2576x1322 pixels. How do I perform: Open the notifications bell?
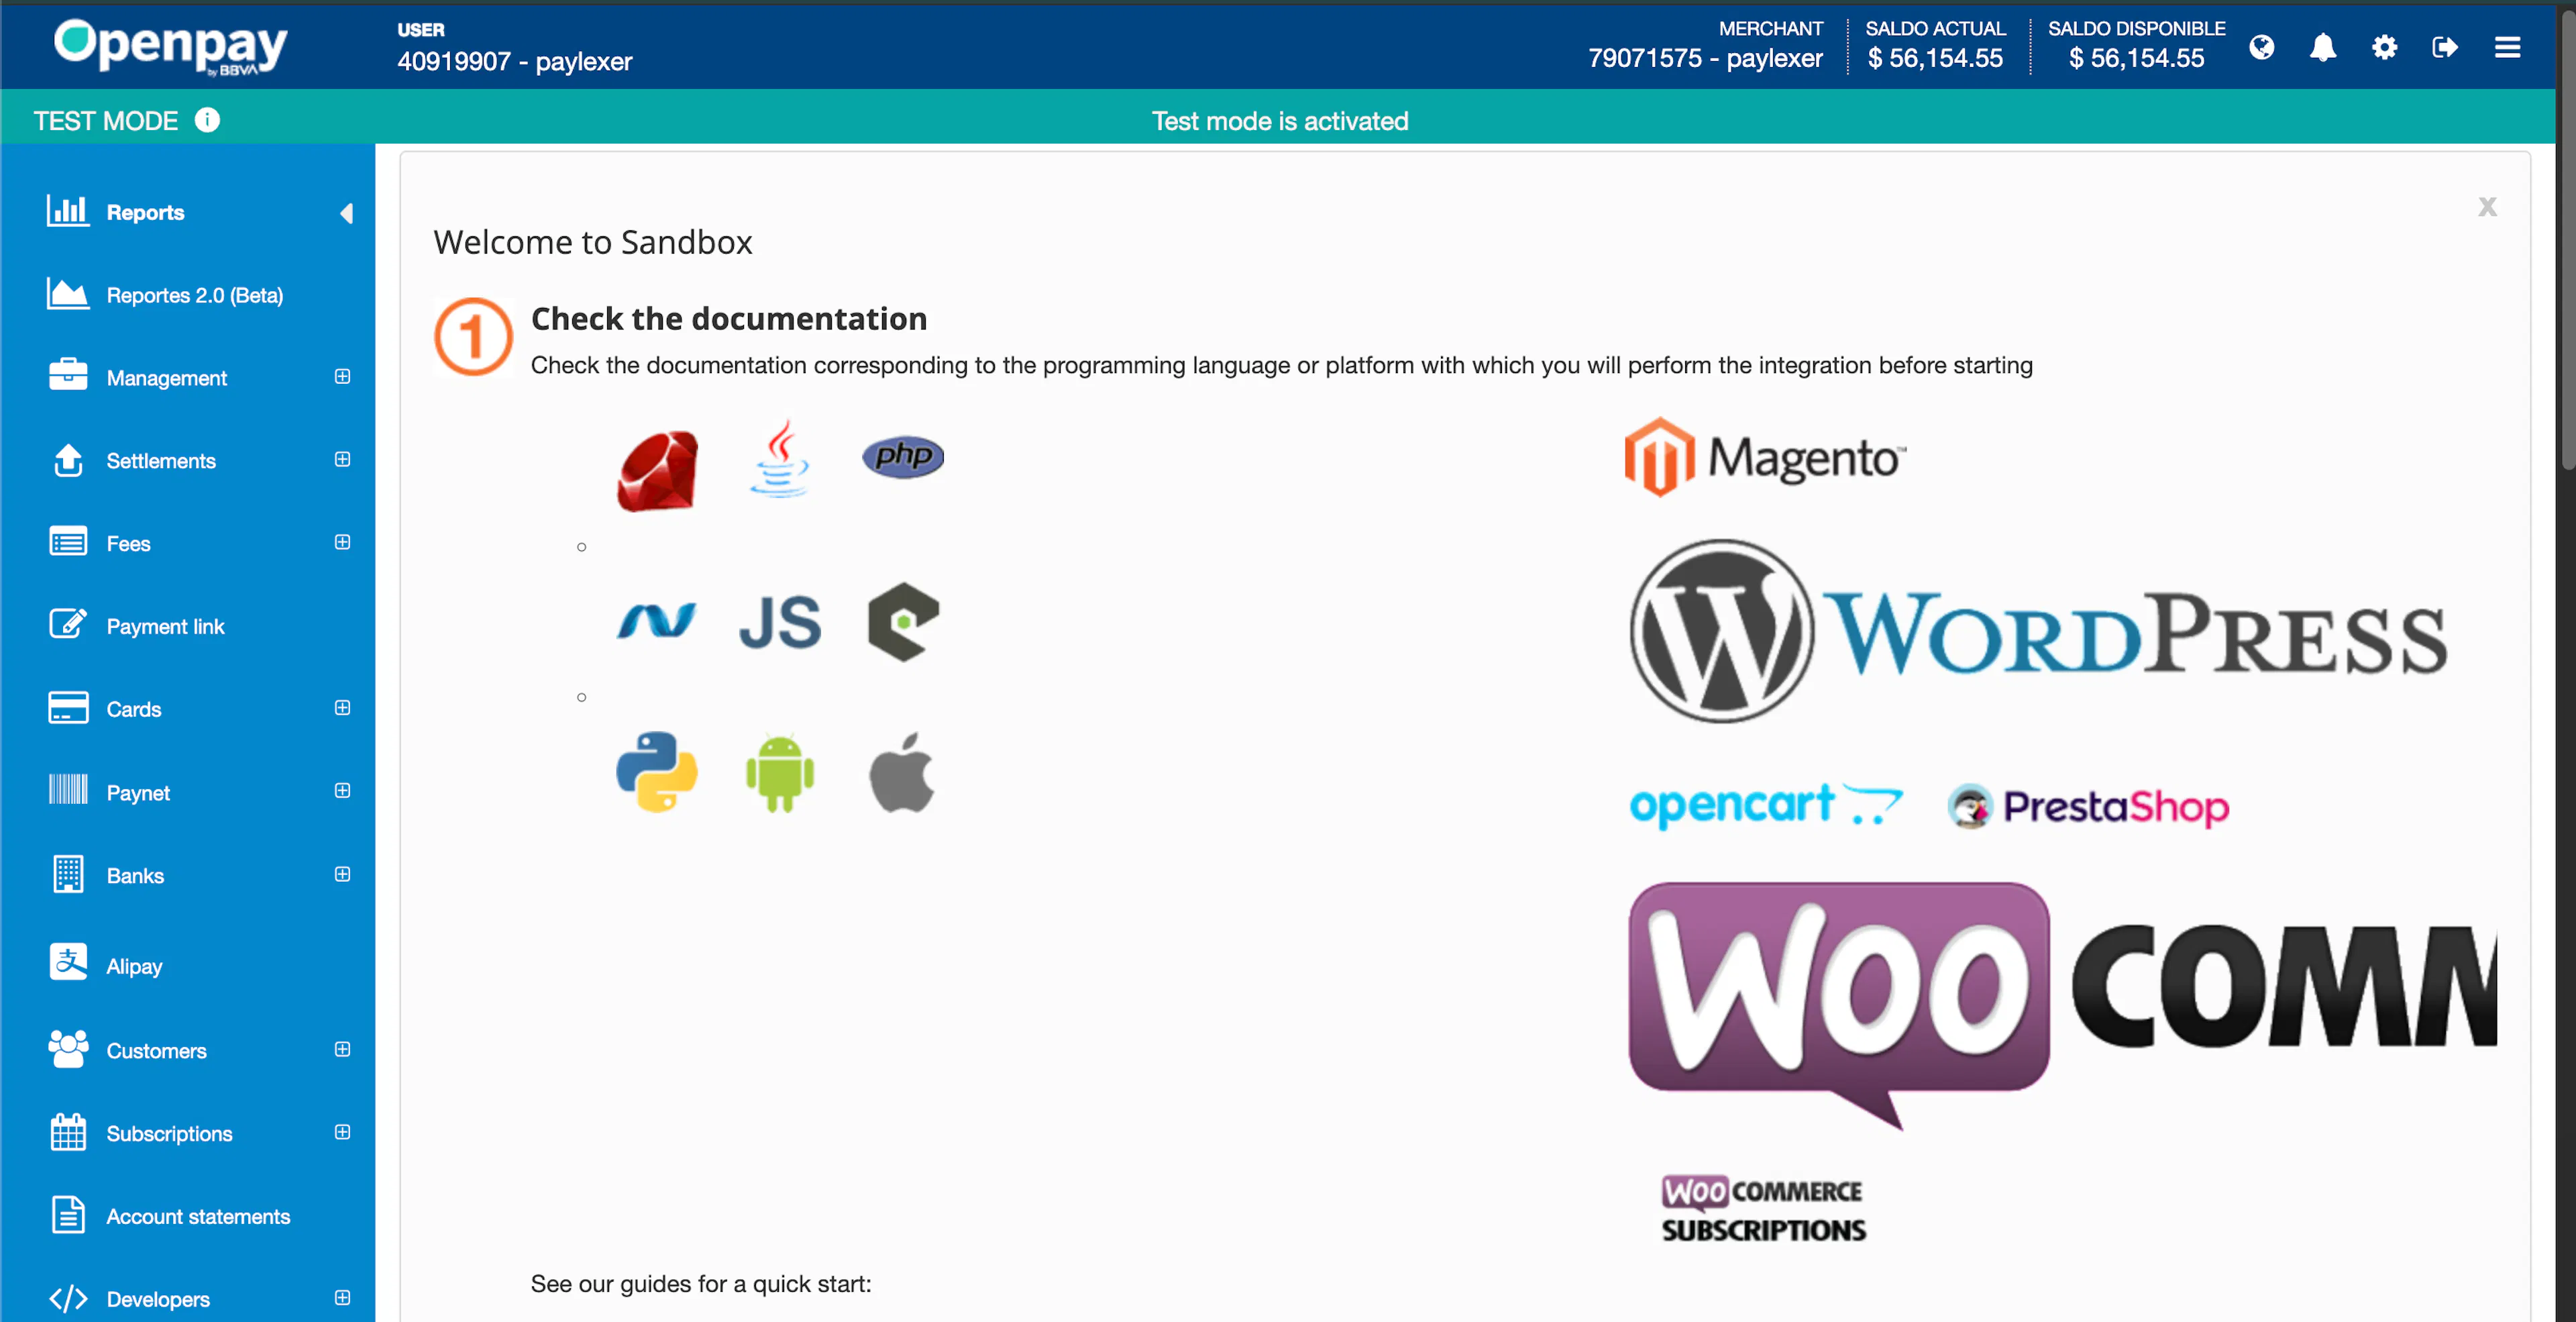coord(2323,47)
